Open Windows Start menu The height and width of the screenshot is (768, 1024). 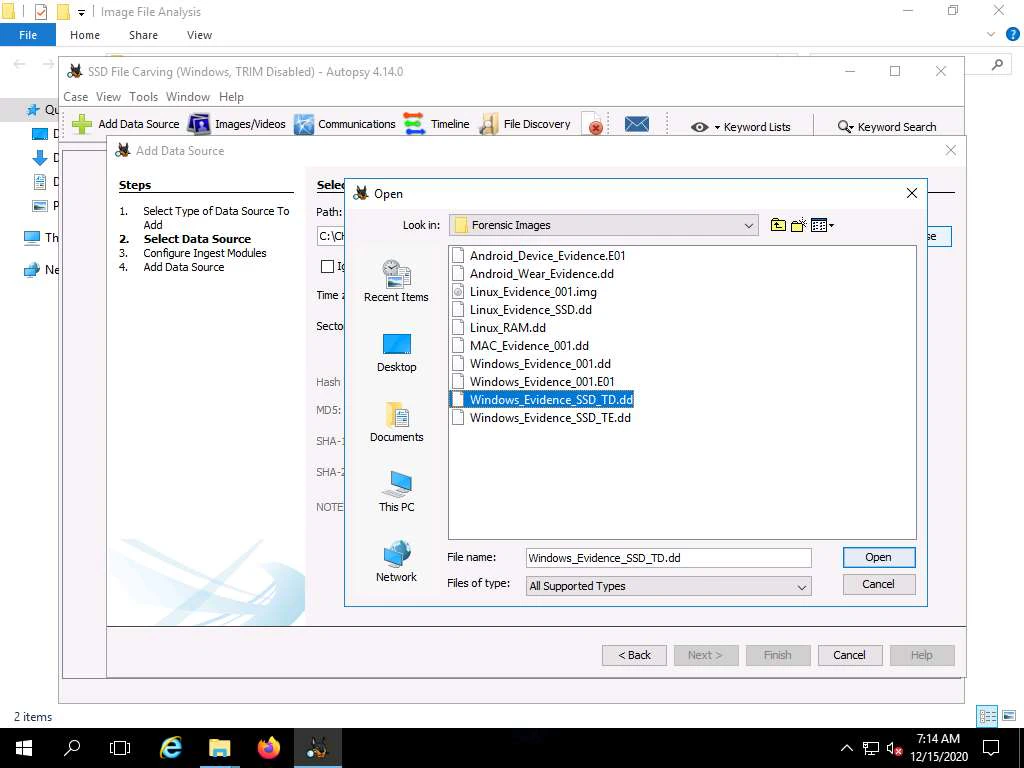coord(24,748)
